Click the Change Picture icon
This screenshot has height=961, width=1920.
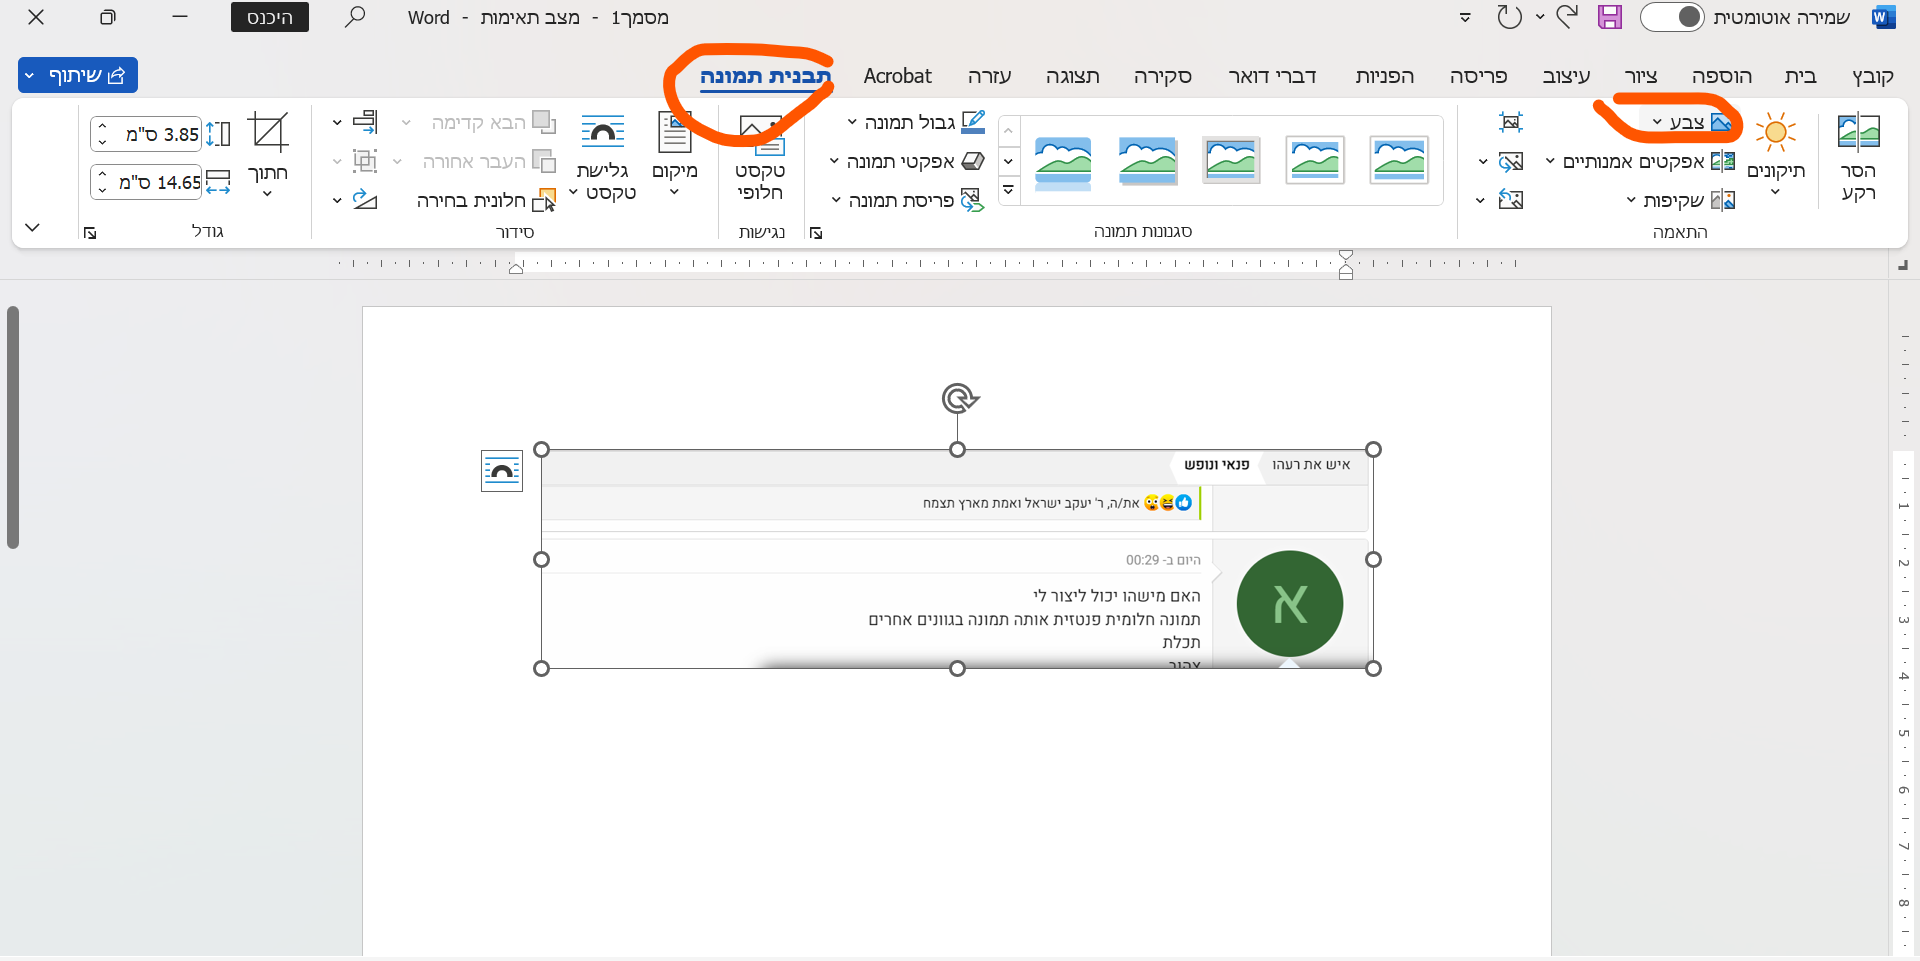pyautogui.click(x=1510, y=161)
